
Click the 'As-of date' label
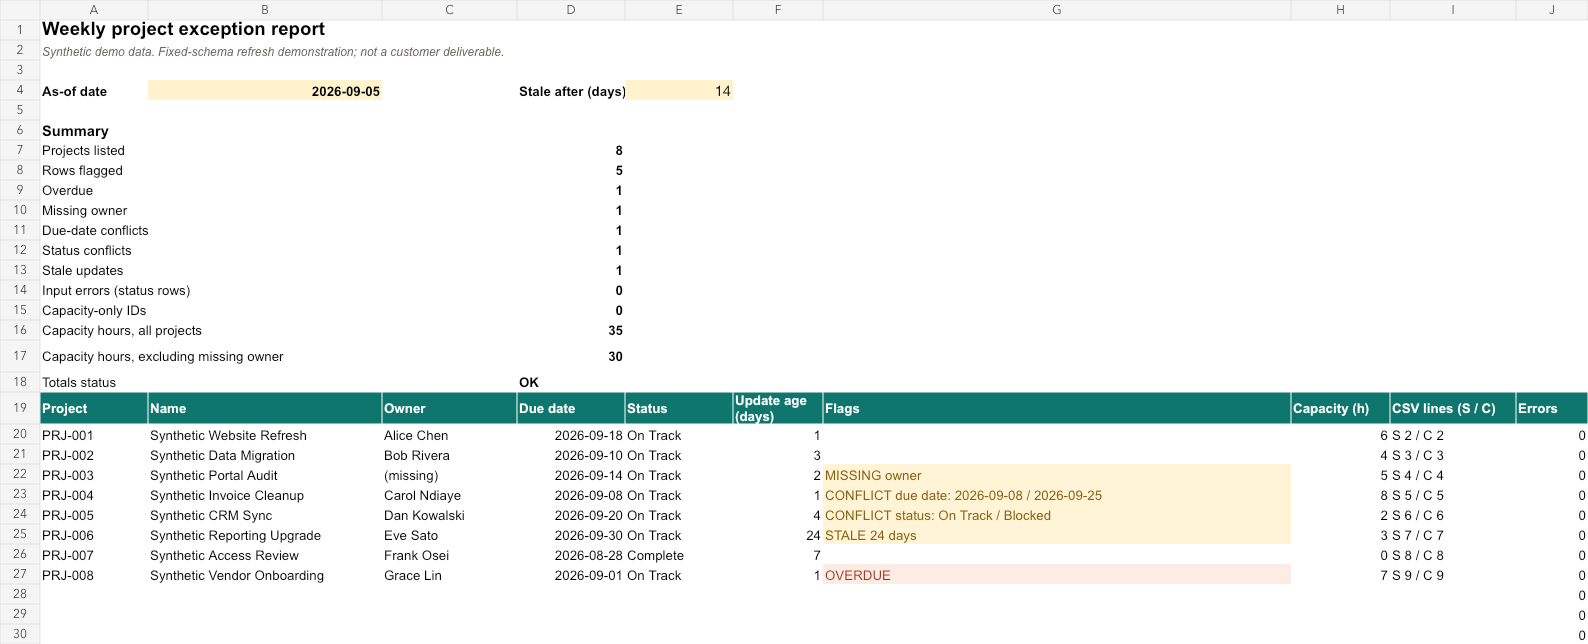[x=74, y=91]
